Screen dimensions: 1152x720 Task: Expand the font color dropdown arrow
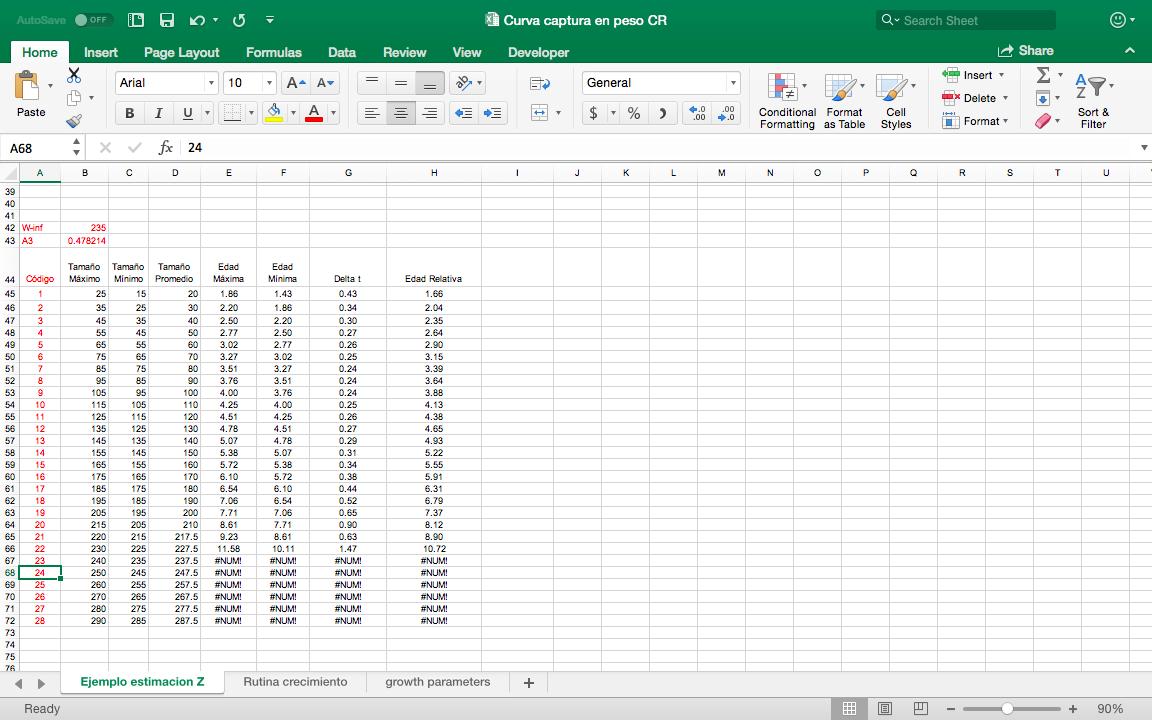pyautogui.click(x=334, y=112)
